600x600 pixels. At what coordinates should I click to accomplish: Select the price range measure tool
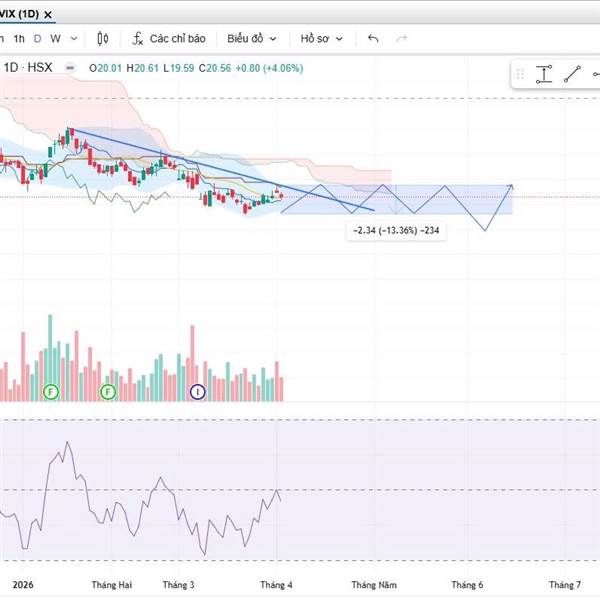[x=544, y=74]
